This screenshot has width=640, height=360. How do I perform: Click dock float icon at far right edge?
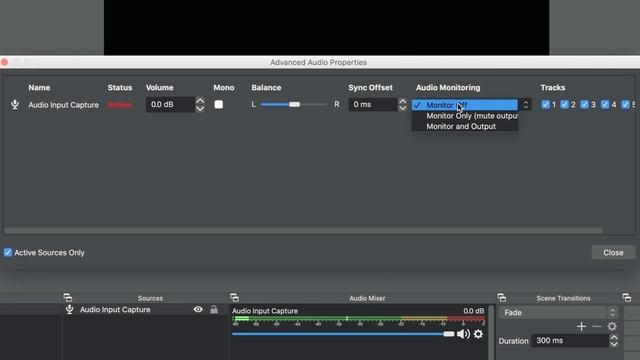(x=627, y=298)
